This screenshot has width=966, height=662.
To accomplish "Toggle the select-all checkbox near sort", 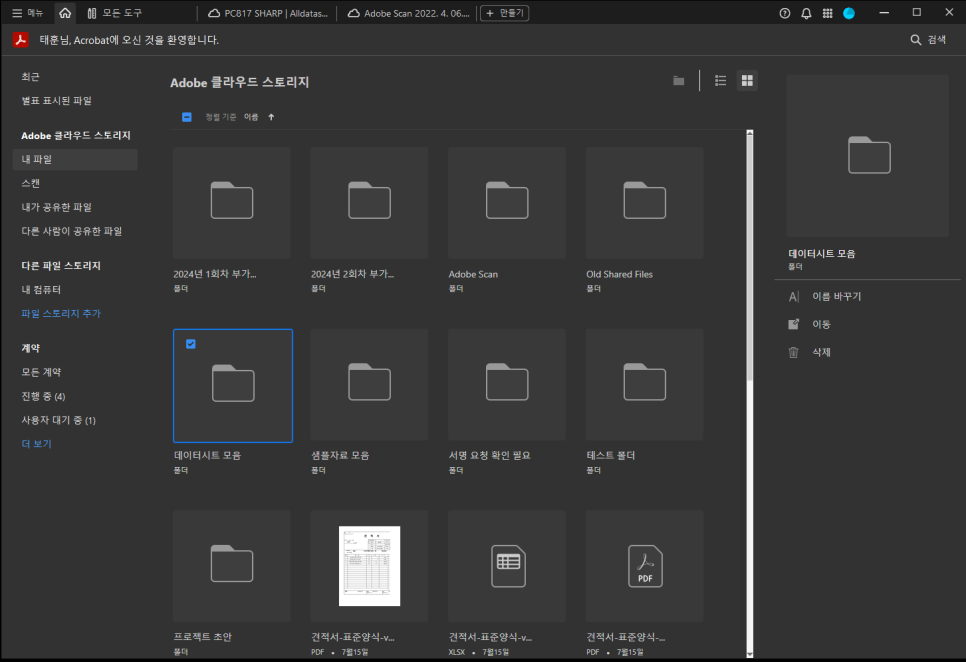I will click(x=187, y=117).
